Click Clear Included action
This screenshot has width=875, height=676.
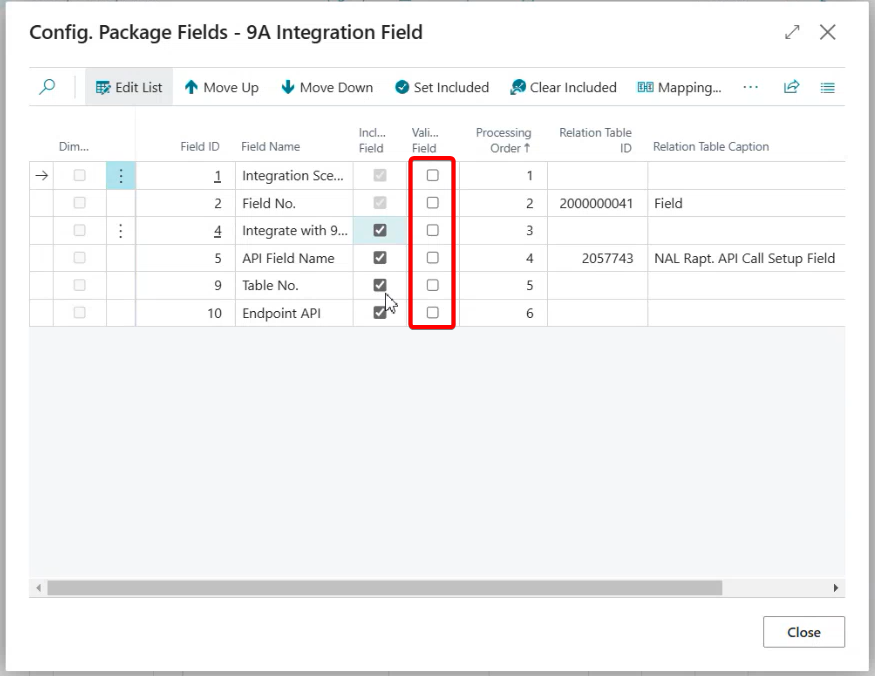pyautogui.click(x=563, y=87)
